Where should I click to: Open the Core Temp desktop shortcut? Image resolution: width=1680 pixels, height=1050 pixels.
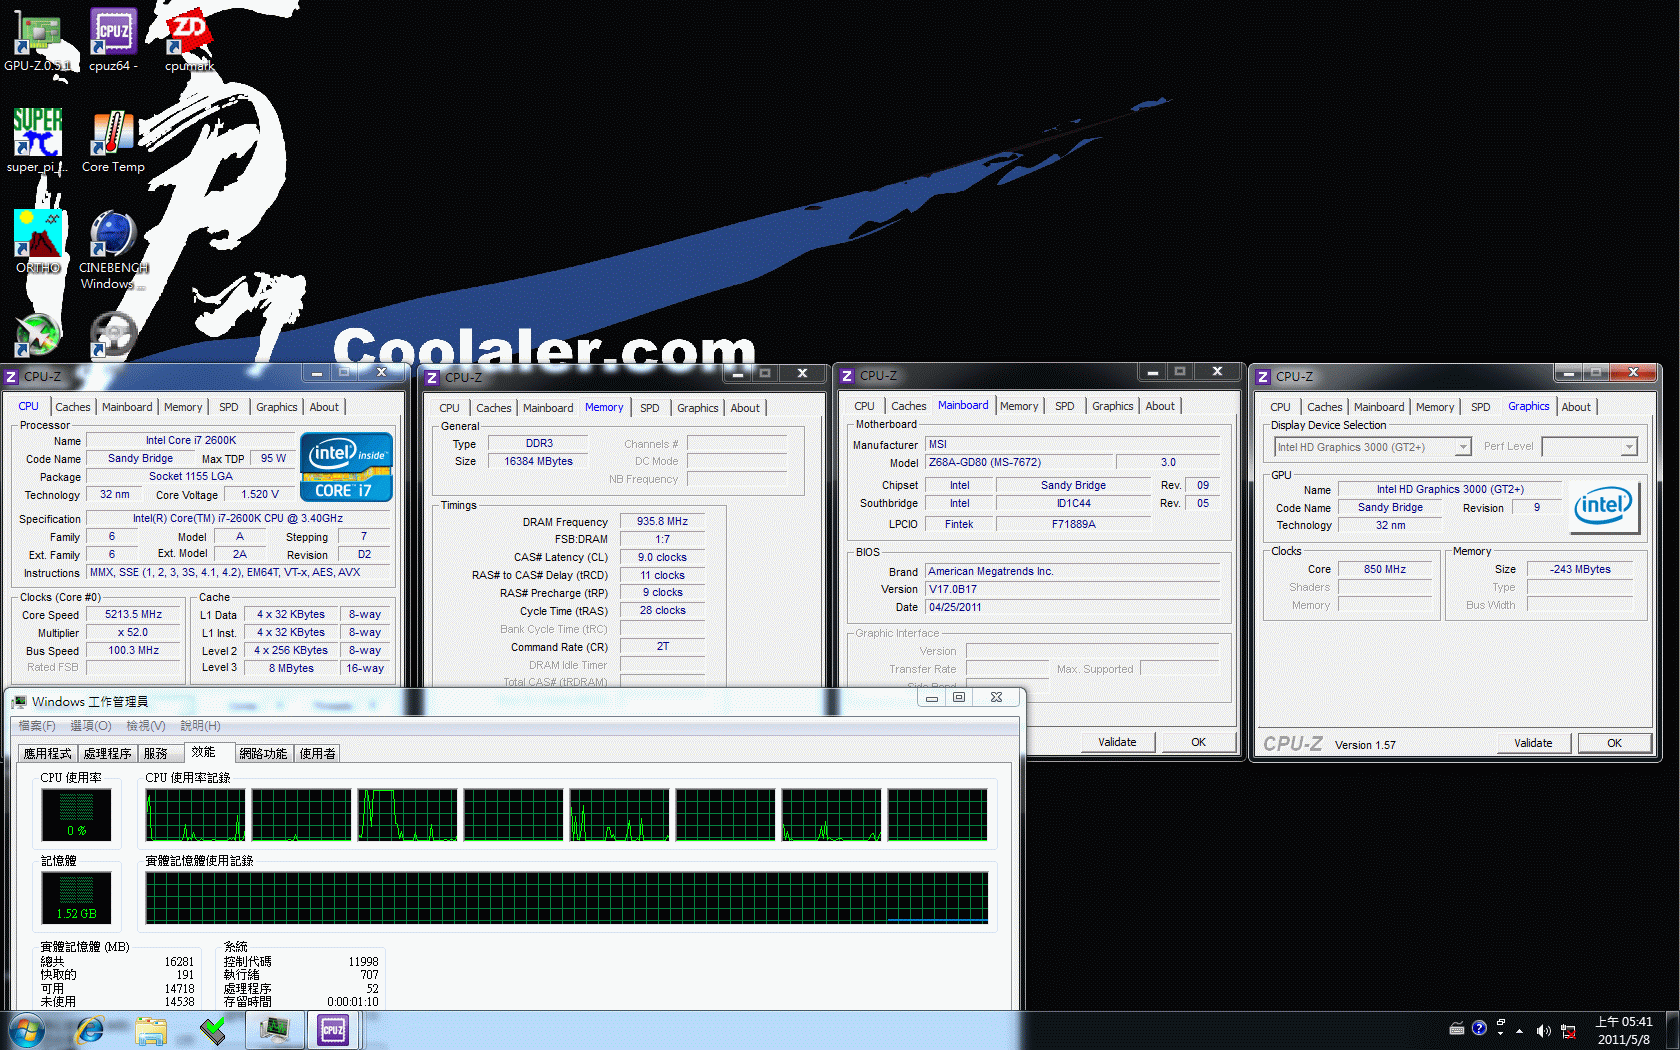(113, 141)
